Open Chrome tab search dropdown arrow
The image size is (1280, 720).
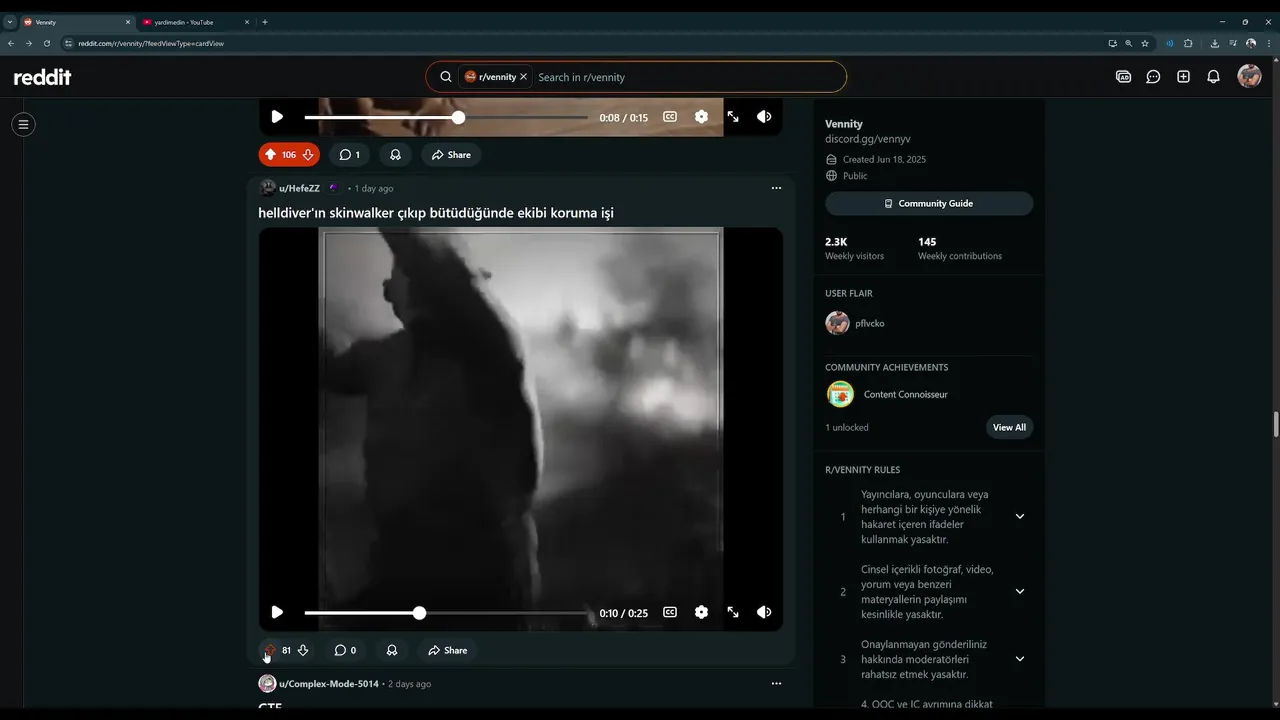point(9,22)
